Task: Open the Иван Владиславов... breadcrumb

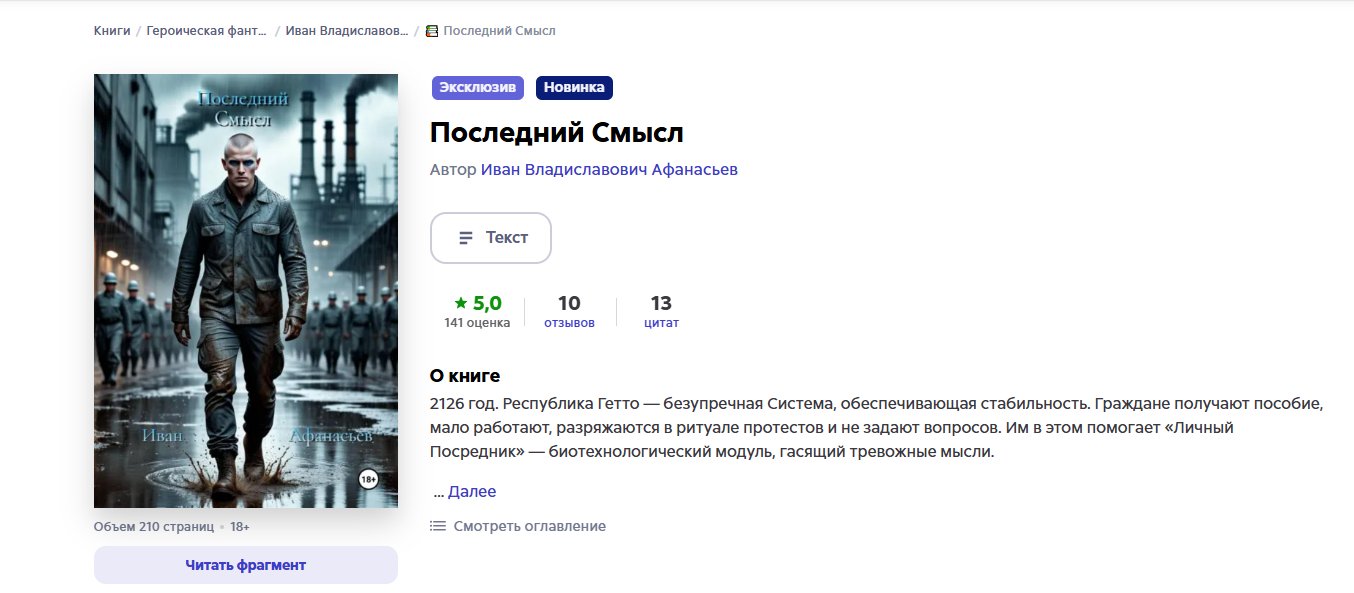Action: [346, 31]
